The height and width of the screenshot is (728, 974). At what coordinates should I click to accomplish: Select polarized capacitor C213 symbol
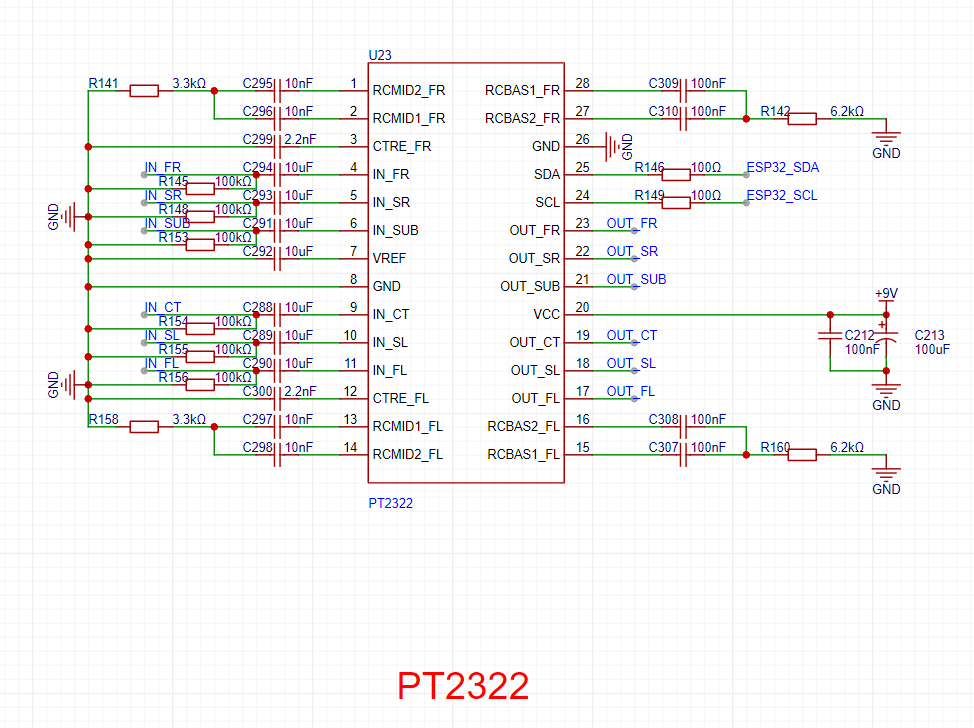click(886, 337)
